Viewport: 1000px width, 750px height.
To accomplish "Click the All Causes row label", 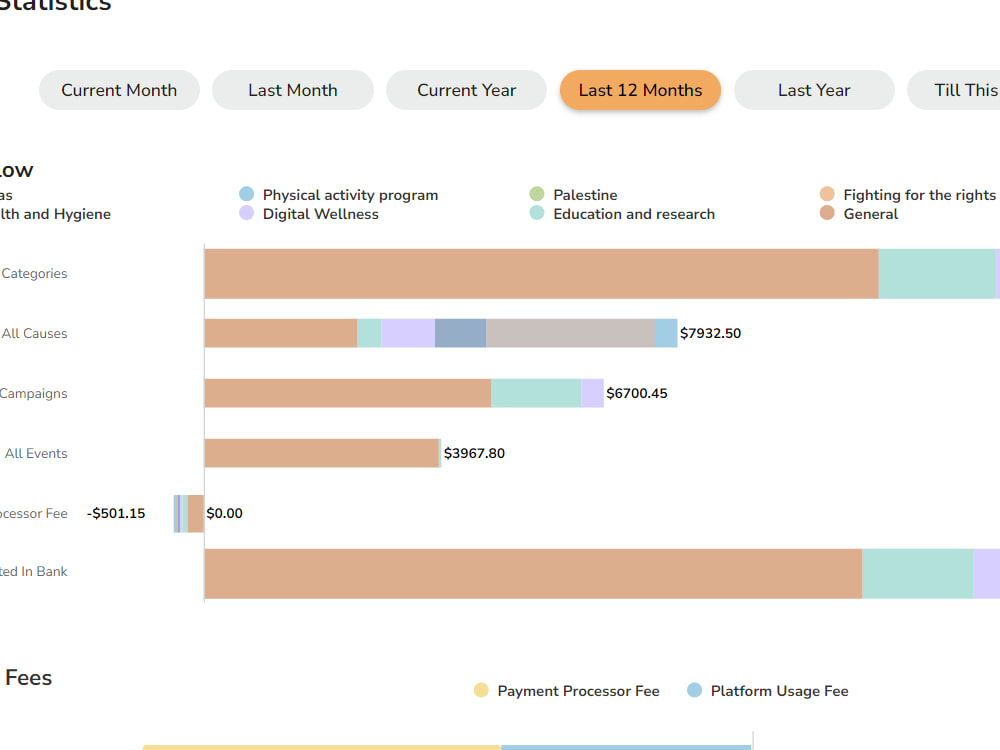I will pyautogui.click(x=35, y=333).
